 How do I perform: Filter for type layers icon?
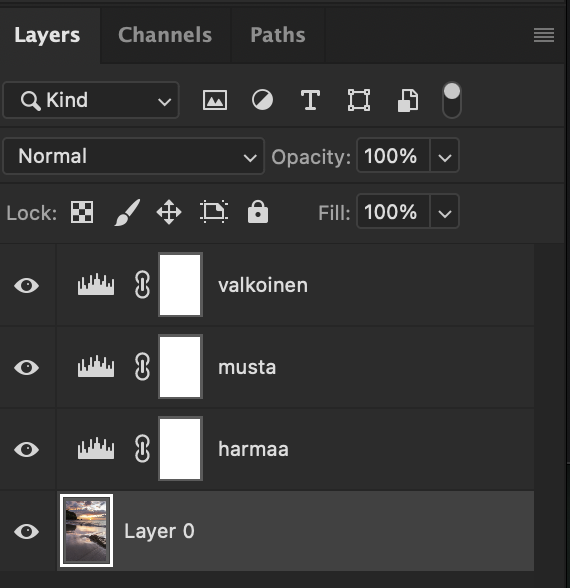[x=310, y=100]
